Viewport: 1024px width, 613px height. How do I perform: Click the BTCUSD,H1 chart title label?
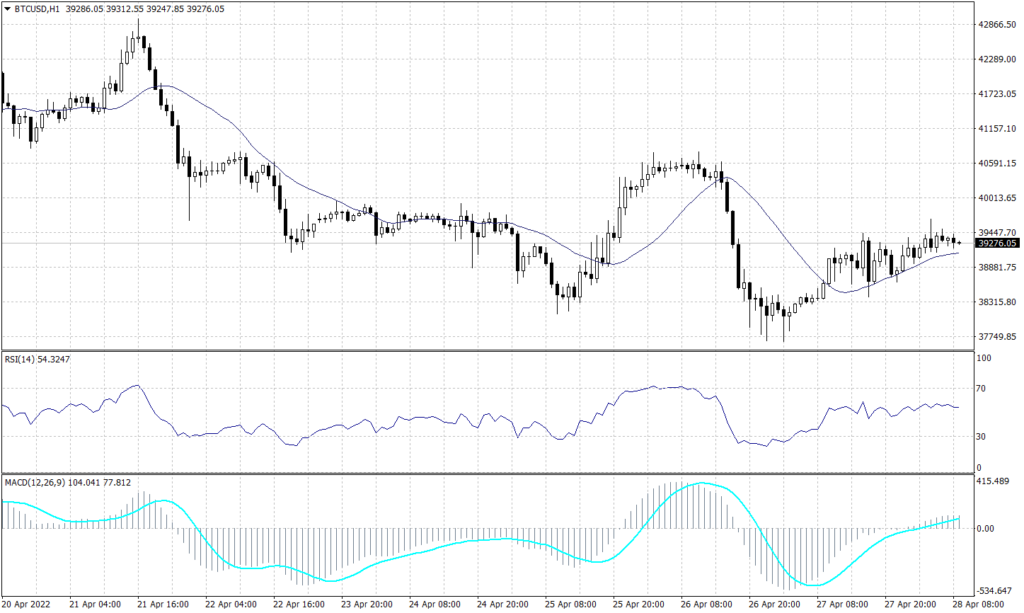pyautogui.click(x=38, y=8)
